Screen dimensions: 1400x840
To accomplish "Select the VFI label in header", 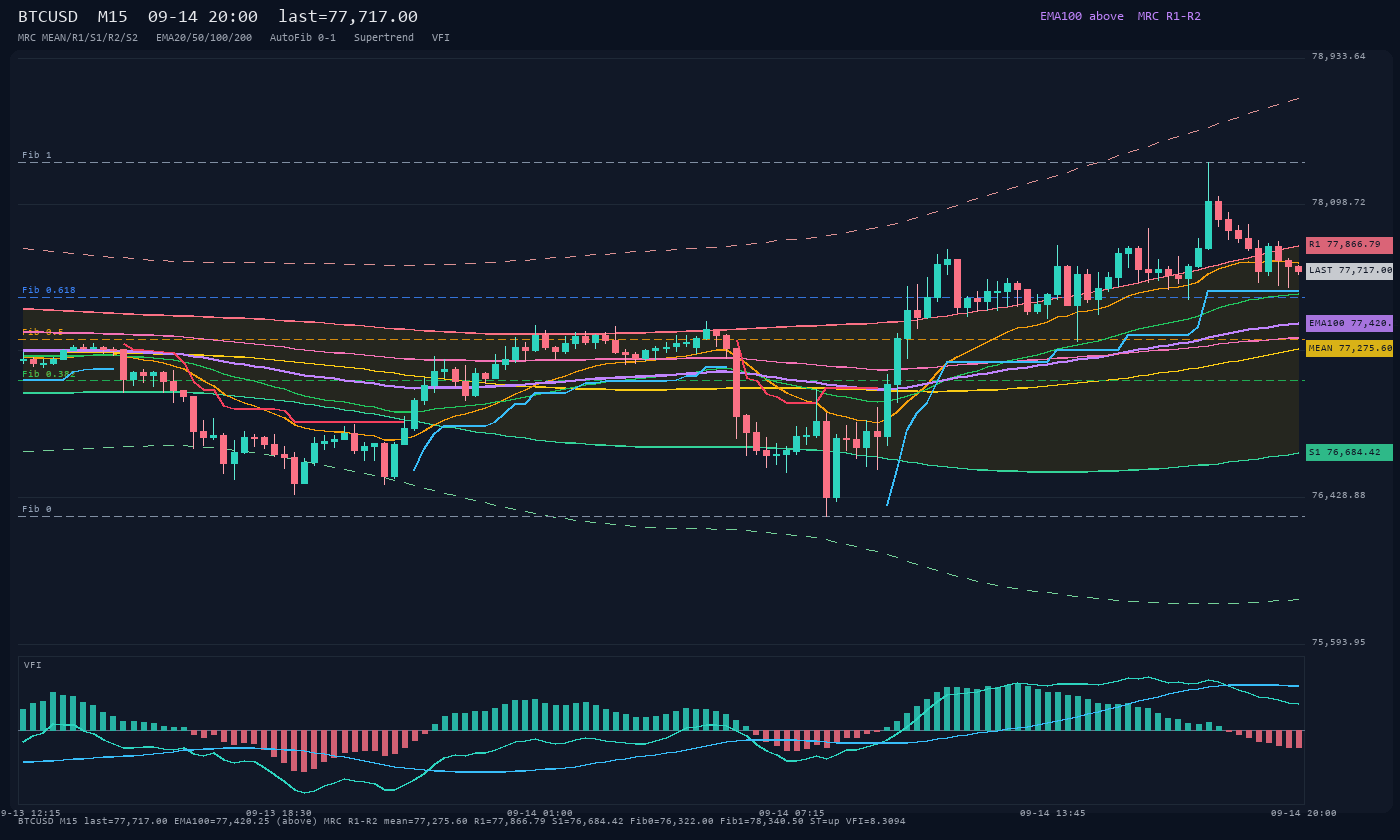I will click(441, 37).
